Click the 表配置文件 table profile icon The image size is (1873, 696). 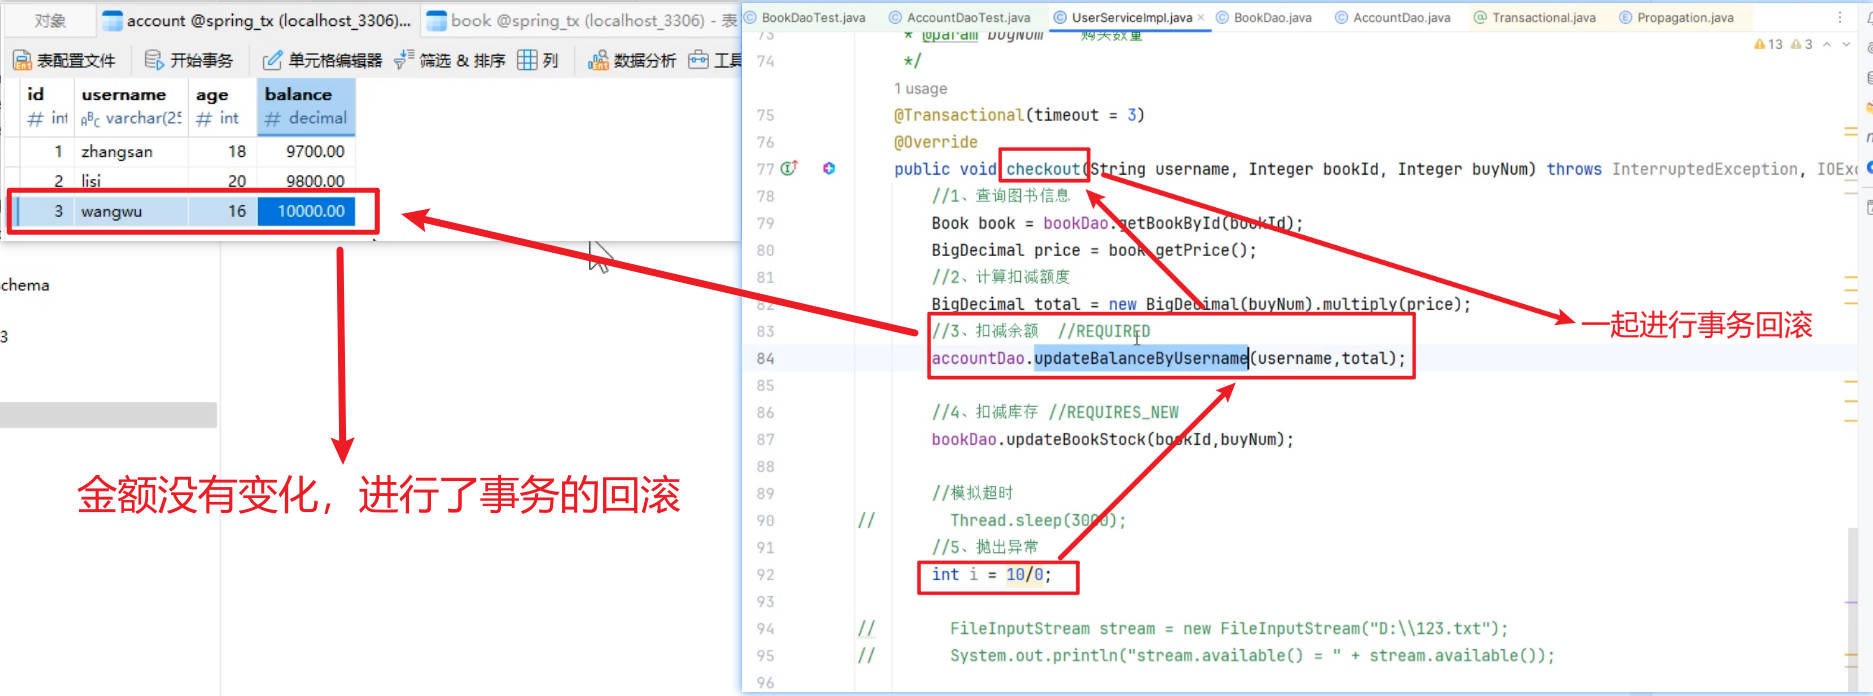22,61
